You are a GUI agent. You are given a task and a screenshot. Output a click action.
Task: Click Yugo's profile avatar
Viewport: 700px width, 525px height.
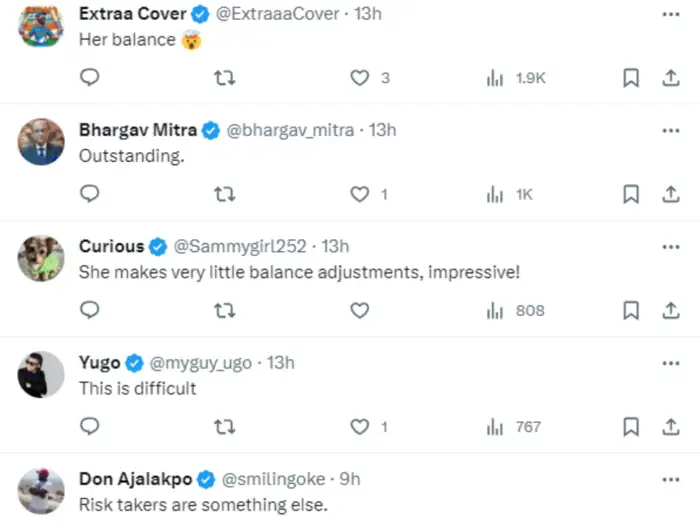pos(41,375)
